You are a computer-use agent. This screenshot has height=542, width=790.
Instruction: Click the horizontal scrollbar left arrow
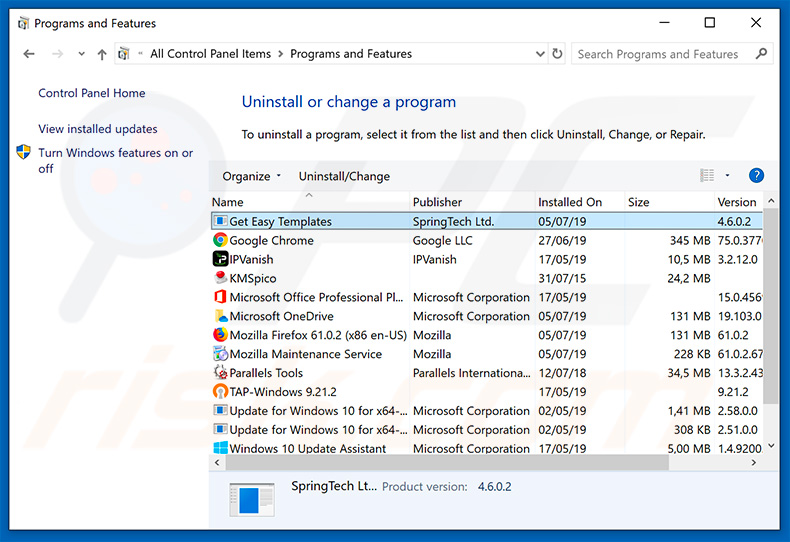click(217, 462)
